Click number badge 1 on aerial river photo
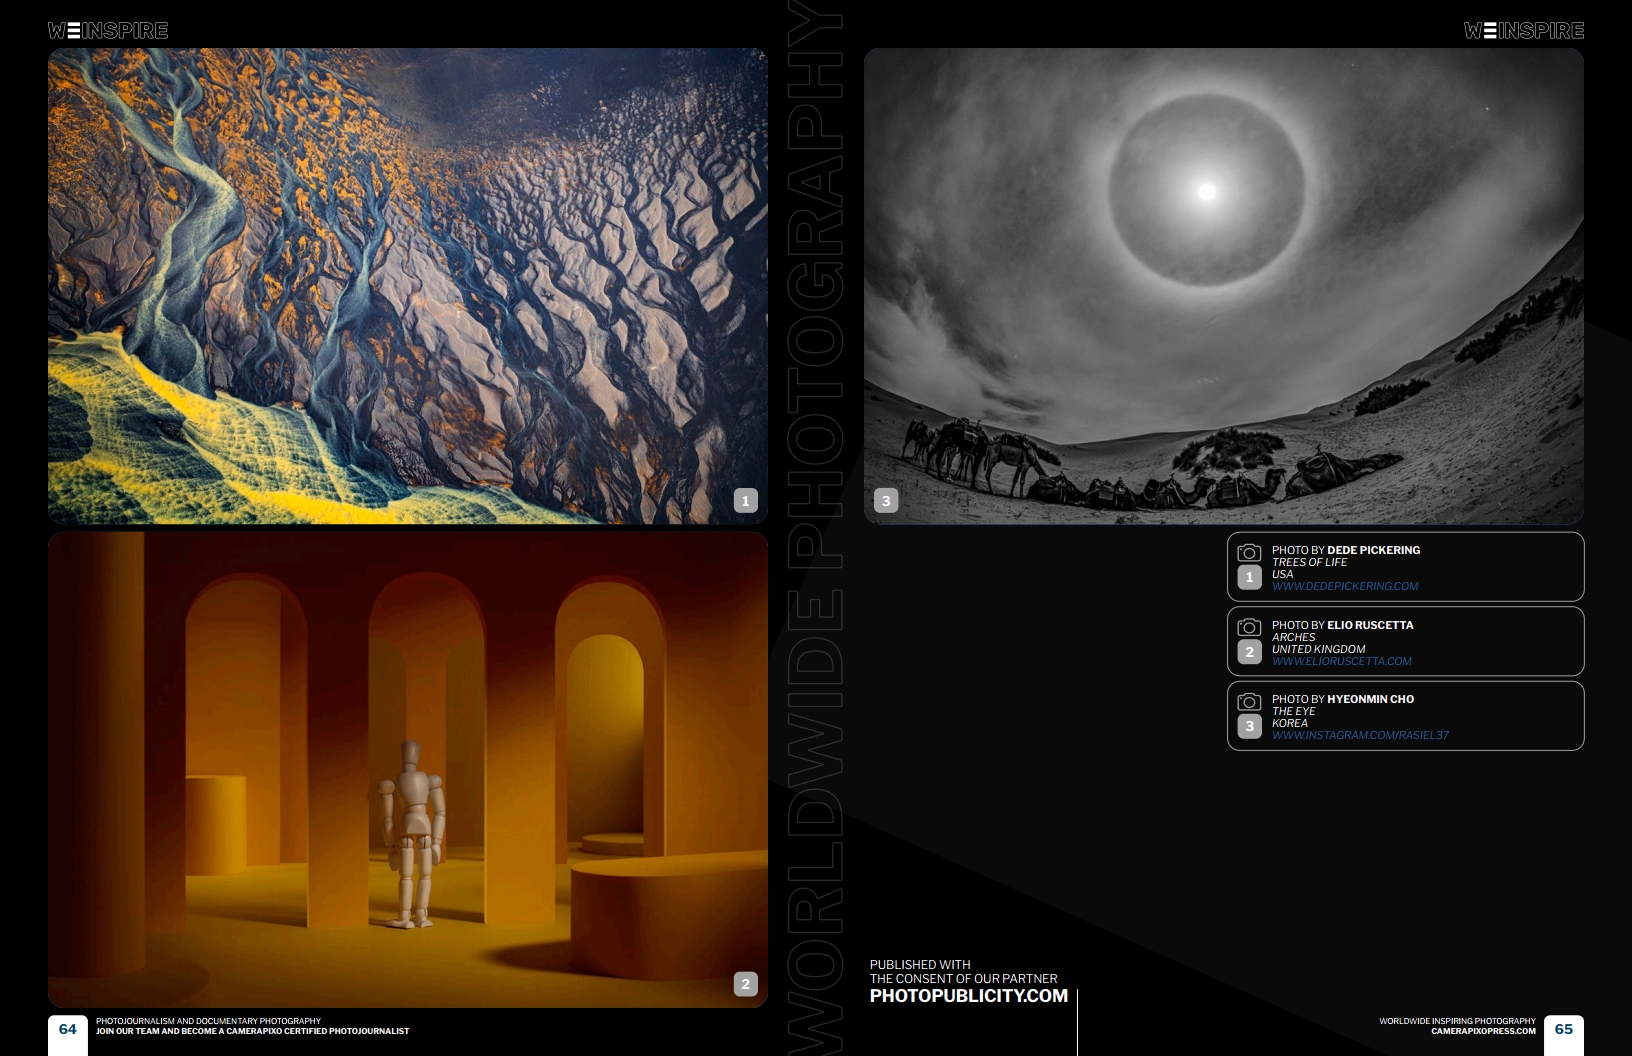Viewport: 1632px width, 1056px height. click(x=746, y=501)
